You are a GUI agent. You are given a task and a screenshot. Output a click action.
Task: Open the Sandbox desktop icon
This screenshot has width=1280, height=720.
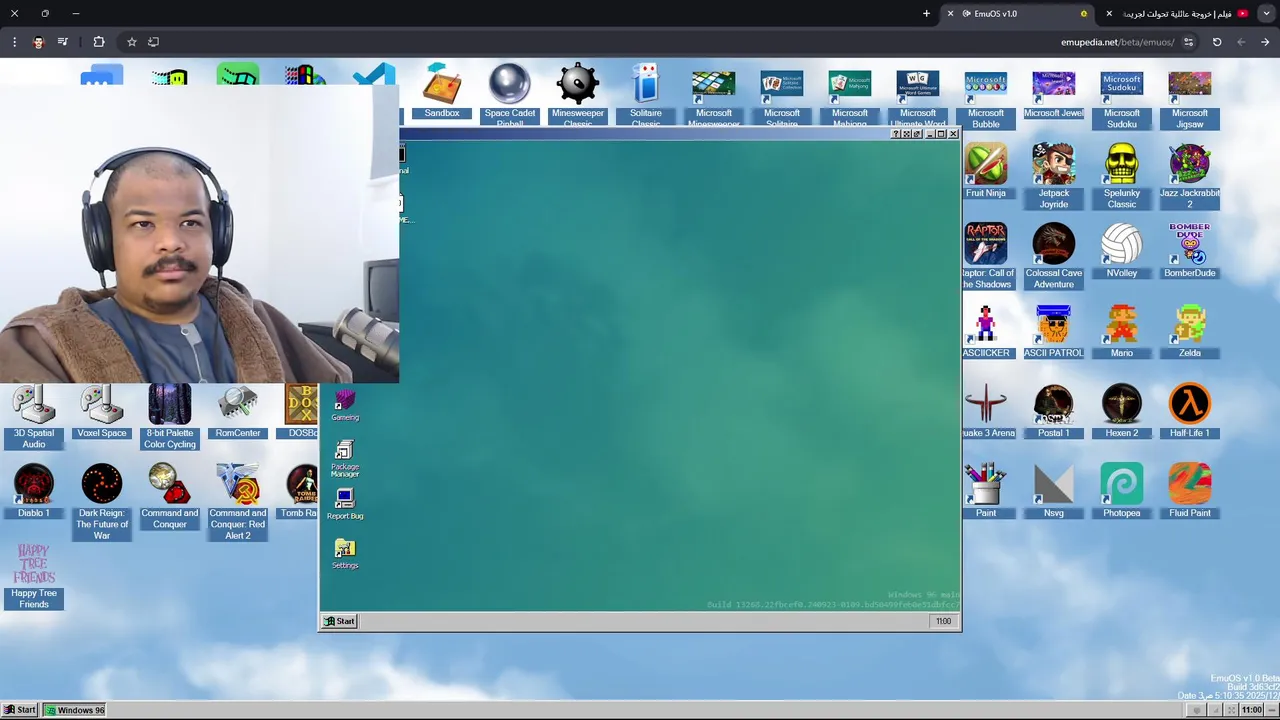point(442,91)
